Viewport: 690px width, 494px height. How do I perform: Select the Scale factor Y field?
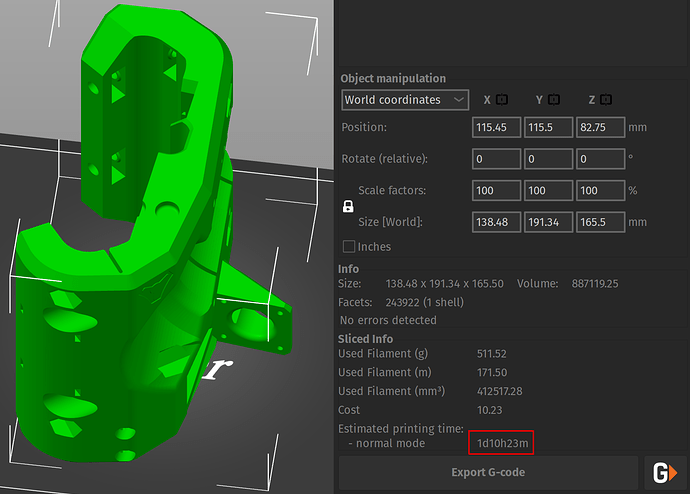pyautogui.click(x=548, y=190)
